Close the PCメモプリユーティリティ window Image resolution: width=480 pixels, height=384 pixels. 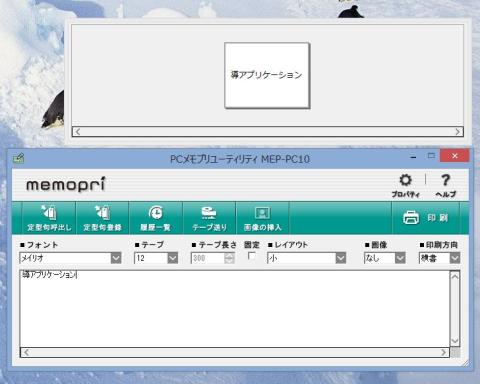455,156
